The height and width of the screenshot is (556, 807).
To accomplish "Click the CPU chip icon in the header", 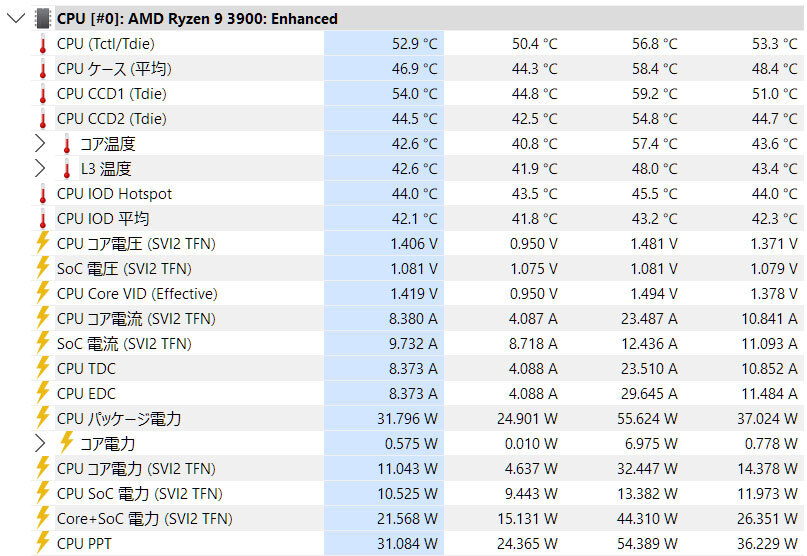I will [x=43, y=19].
